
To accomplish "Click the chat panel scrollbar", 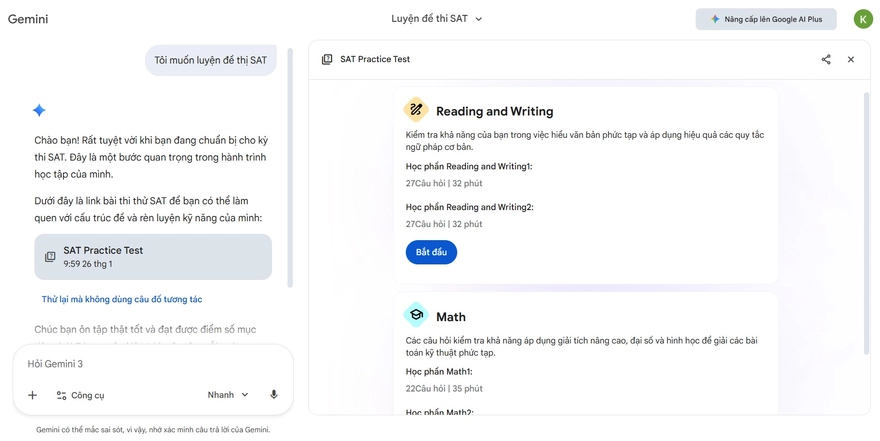I will click(290, 167).
